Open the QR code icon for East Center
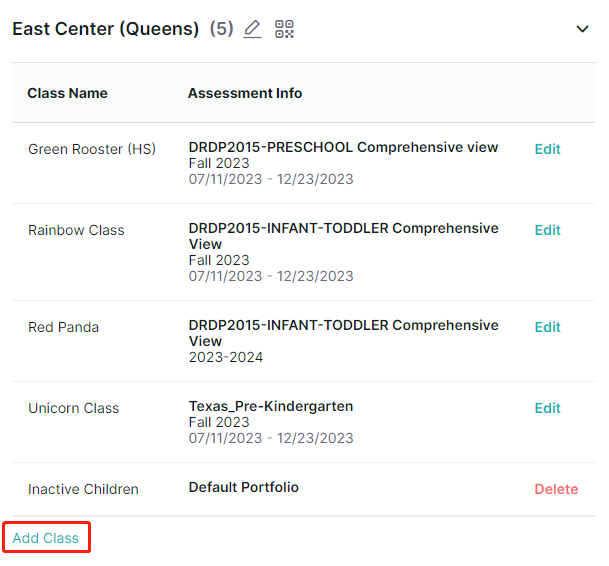Screen dimensions: 609x566 click(x=284, y=29)
